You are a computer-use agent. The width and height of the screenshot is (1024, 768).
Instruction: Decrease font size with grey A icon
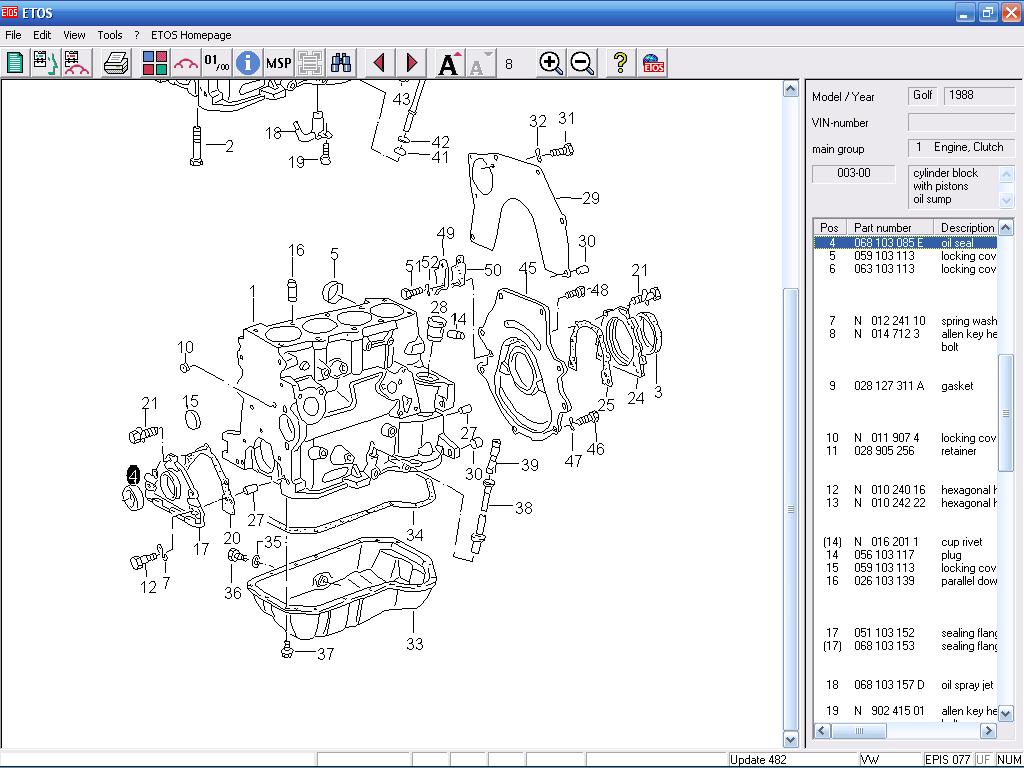click(481, 63)
